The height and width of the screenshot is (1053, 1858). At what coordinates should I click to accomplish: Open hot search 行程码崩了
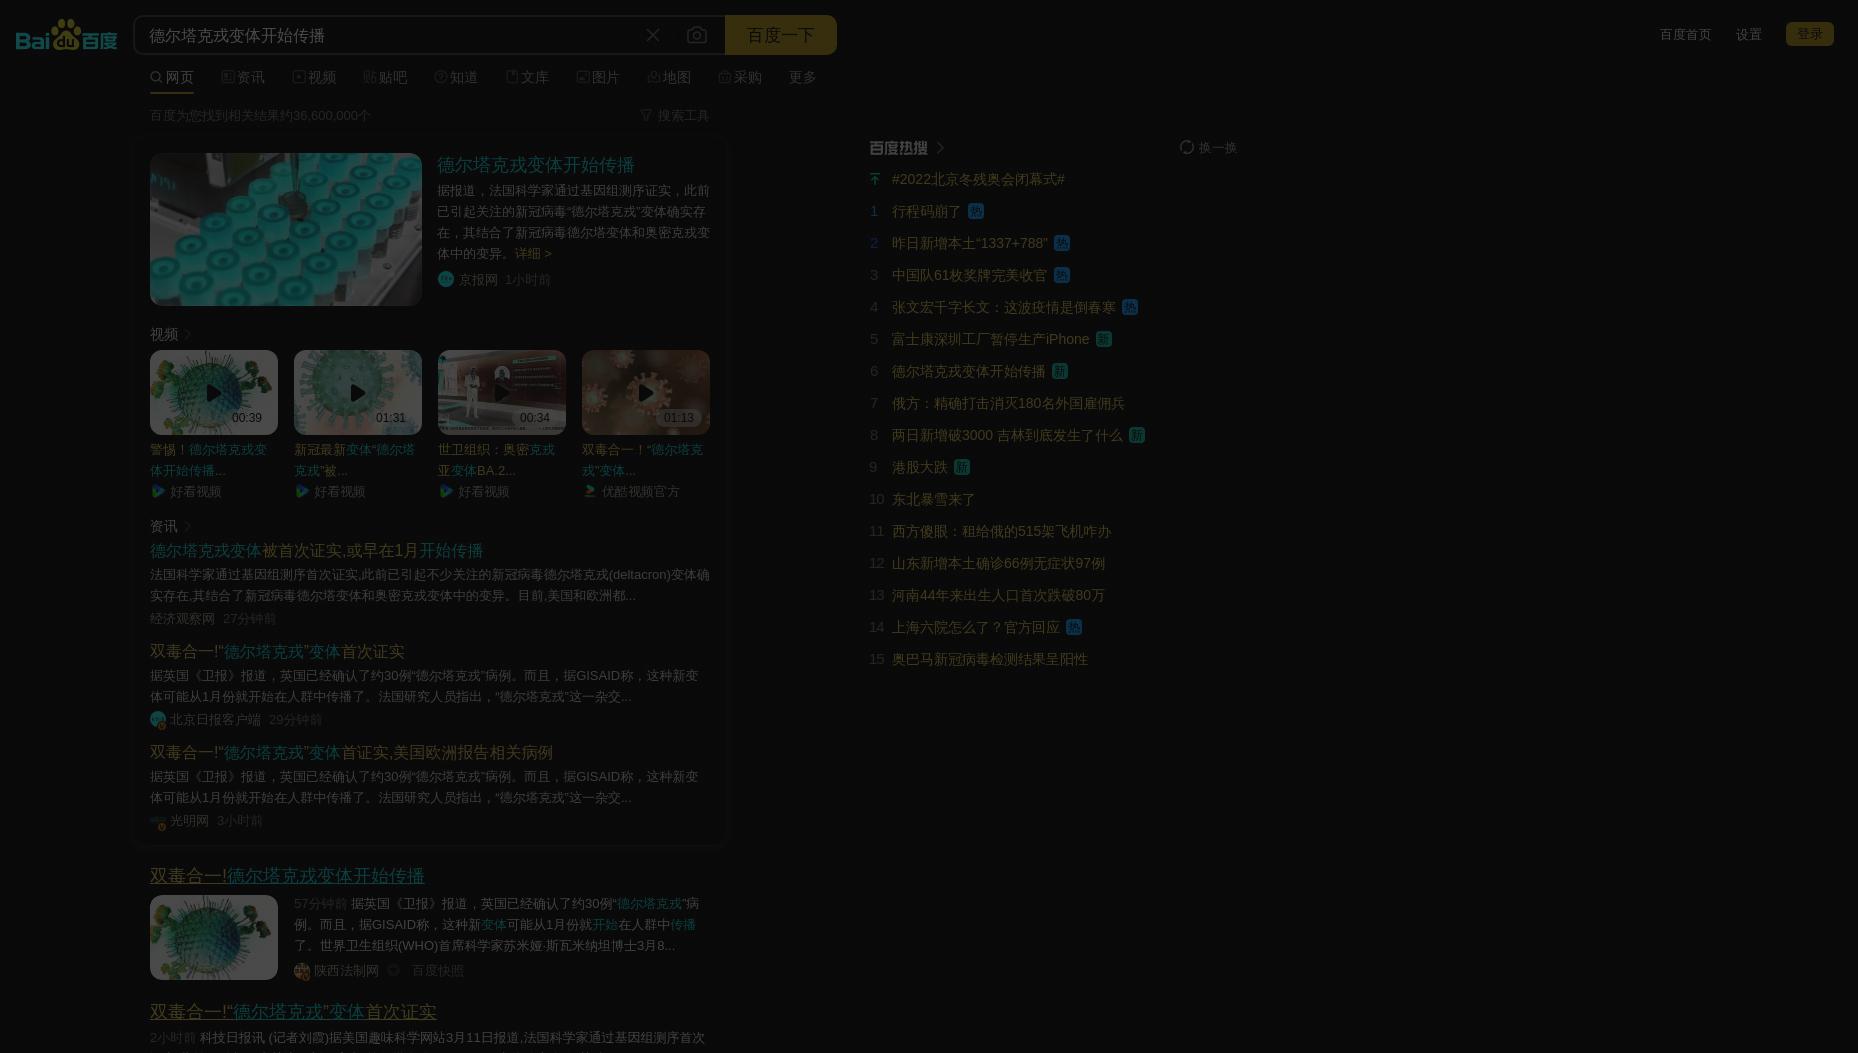pos(926,211)
